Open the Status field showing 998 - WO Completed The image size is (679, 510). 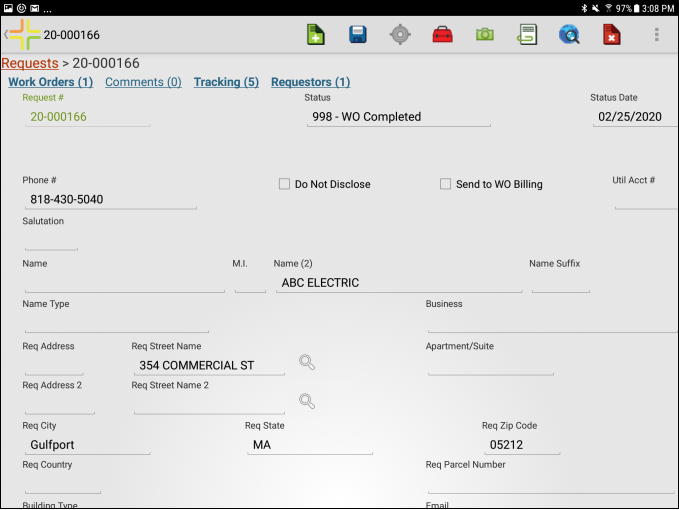(398, 117)
